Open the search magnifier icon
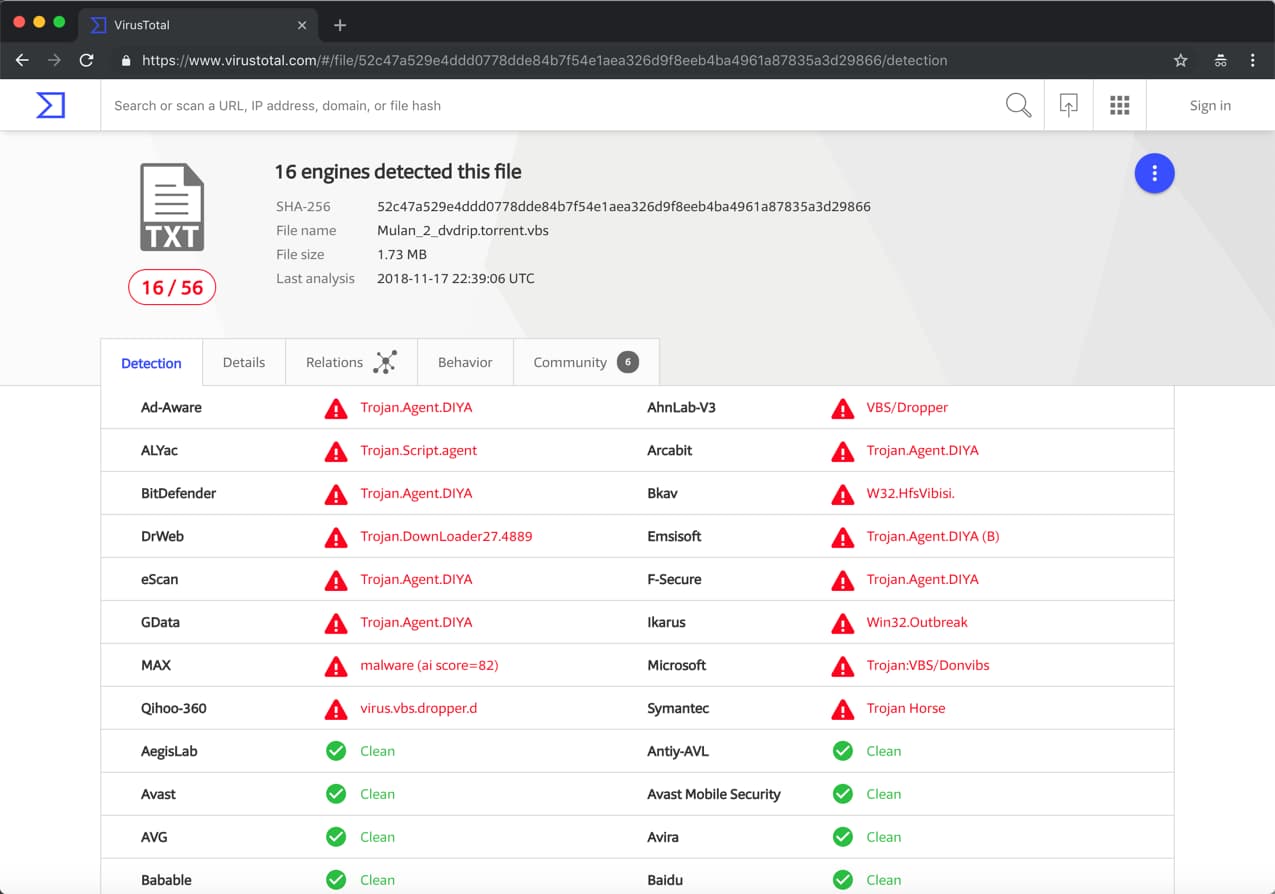The width and height of the screenshot is (1275, 894). (x=1018, y=105)
